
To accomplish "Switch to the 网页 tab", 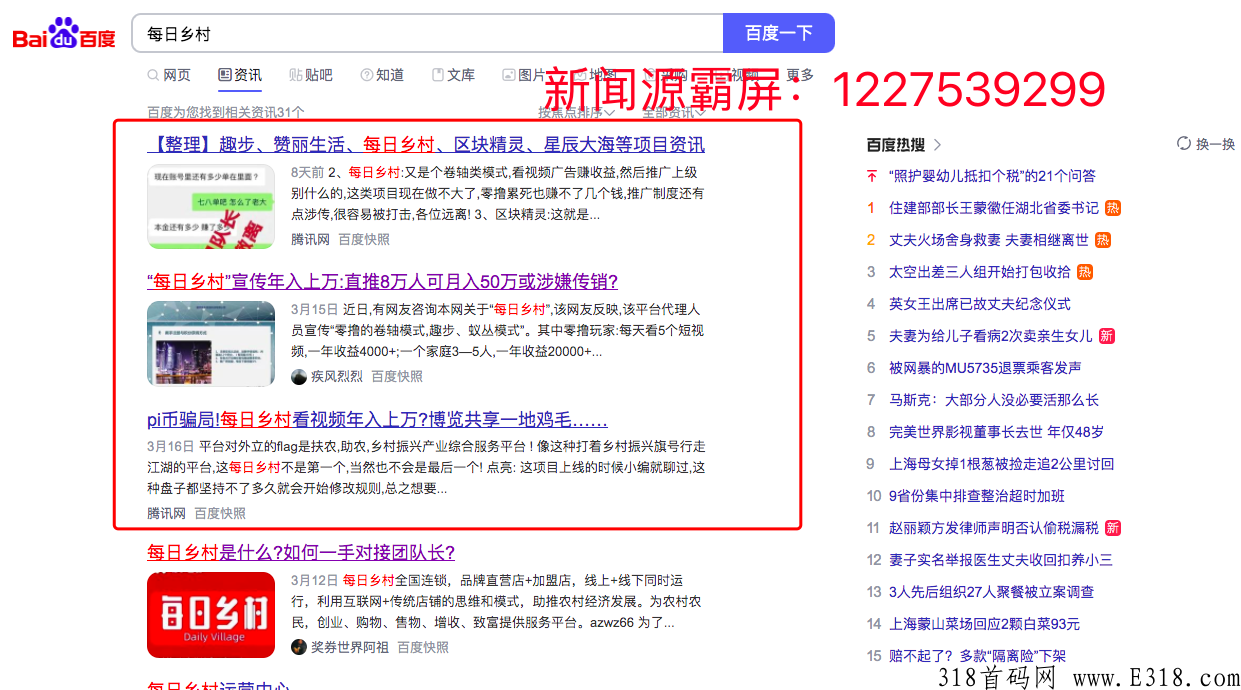I will (x=169, y=75).
